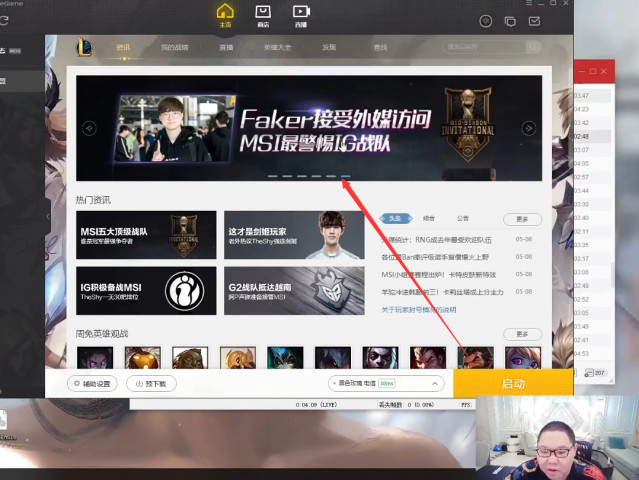The image size is (639, 480).
Task: Open the IG积极备战MSI news card
Action: point(146,291)
